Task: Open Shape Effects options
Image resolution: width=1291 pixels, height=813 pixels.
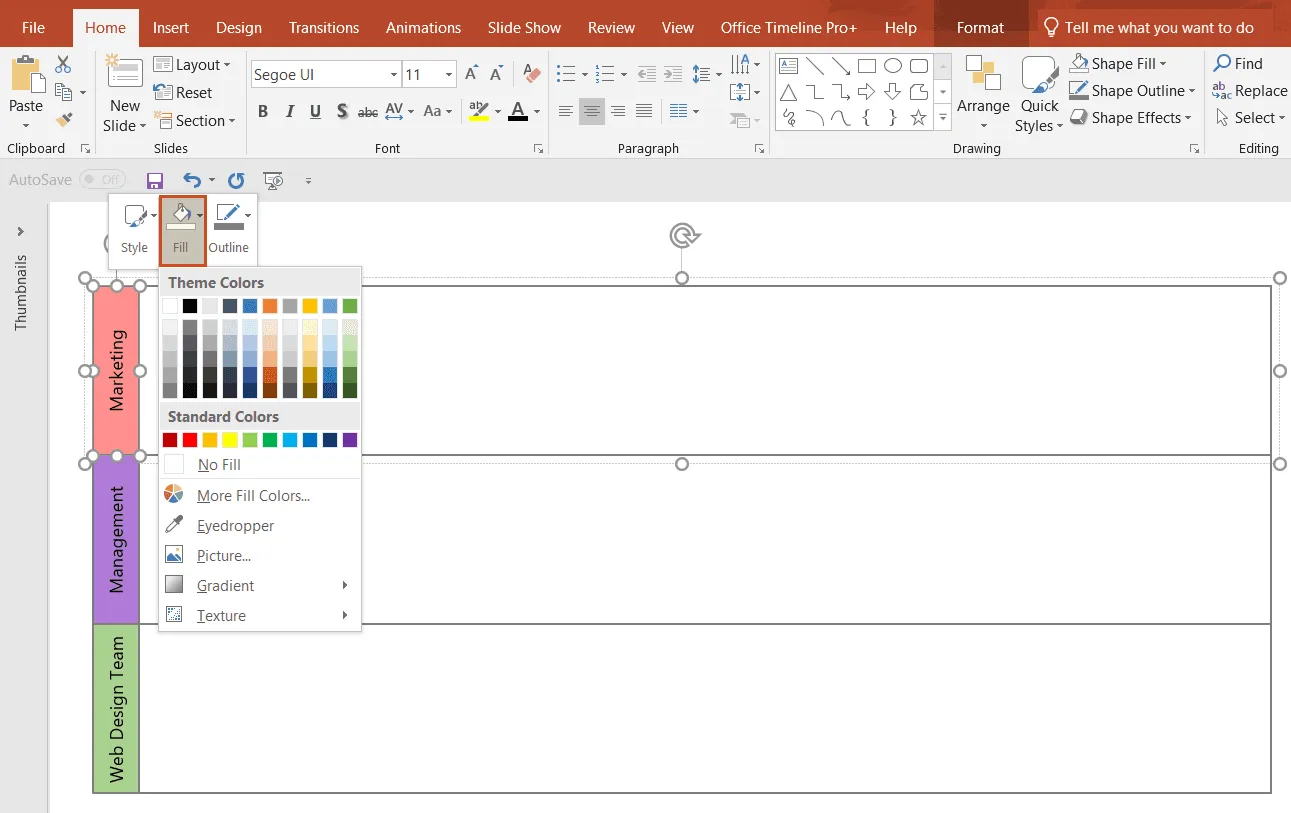Action: coord(1132,117)
